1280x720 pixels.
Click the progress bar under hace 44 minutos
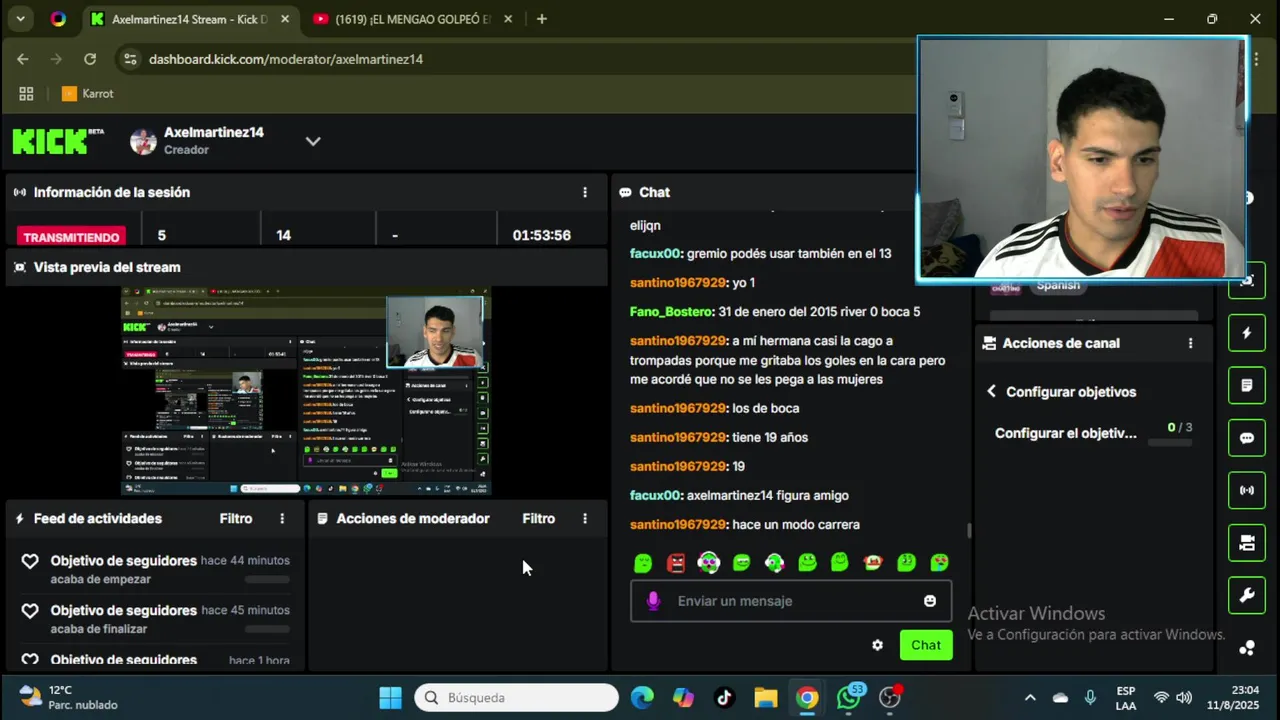[x=267, y=579]
